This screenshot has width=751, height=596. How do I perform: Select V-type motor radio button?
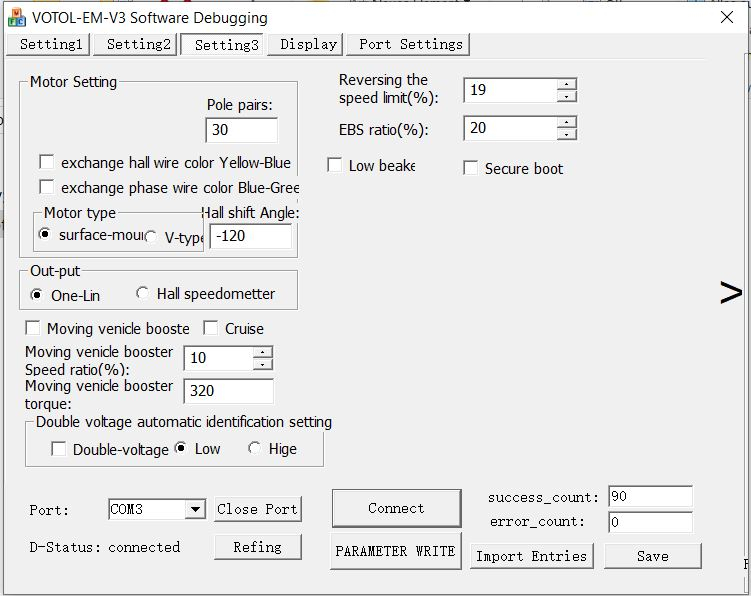click(151, 237)
